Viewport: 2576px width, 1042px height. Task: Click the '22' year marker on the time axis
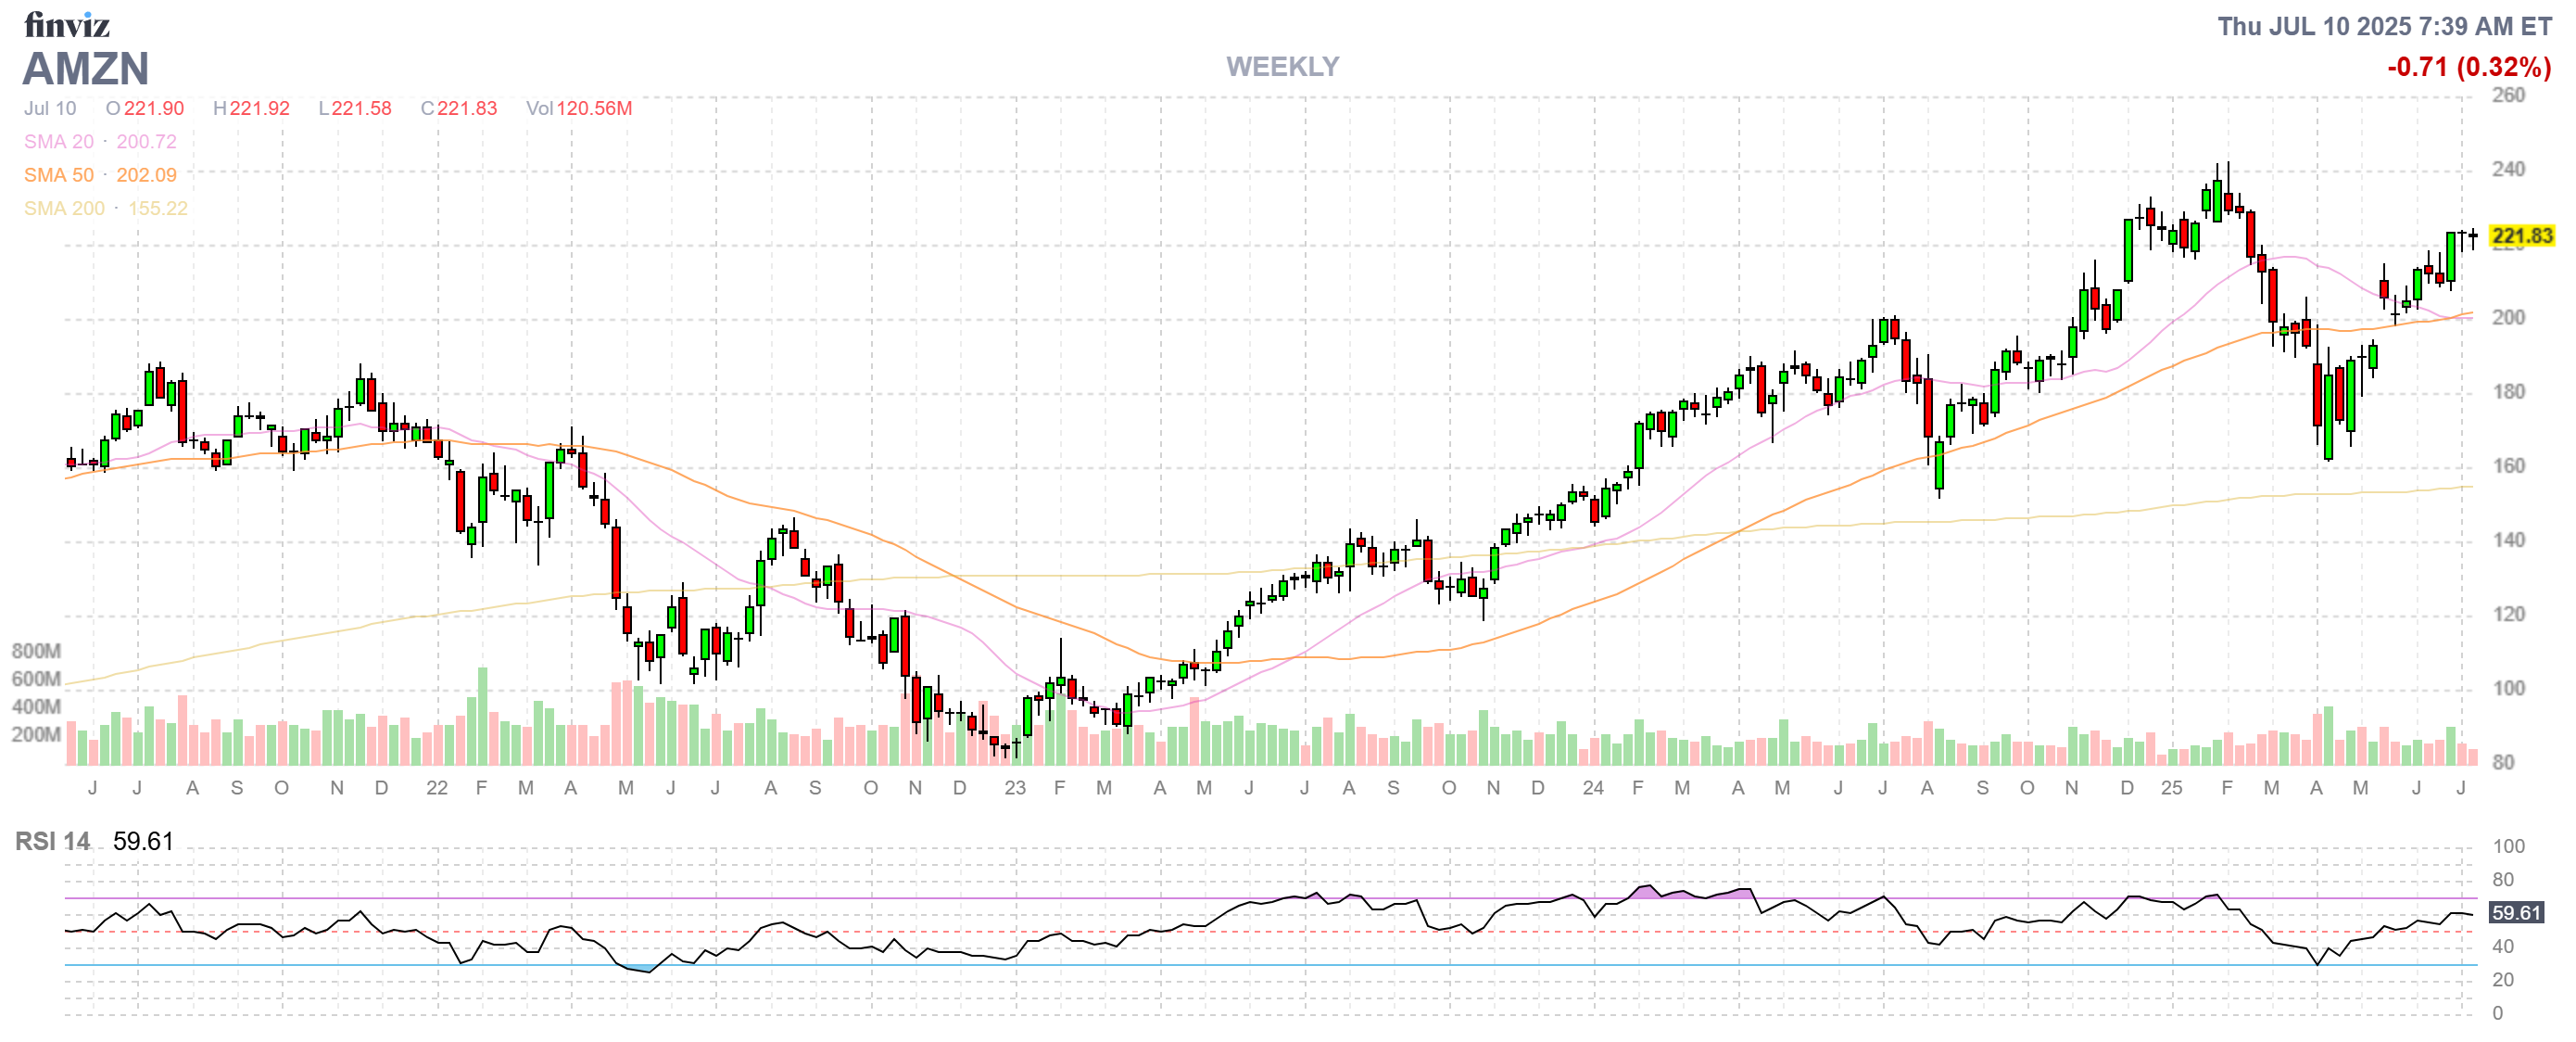tap(436, 788)
